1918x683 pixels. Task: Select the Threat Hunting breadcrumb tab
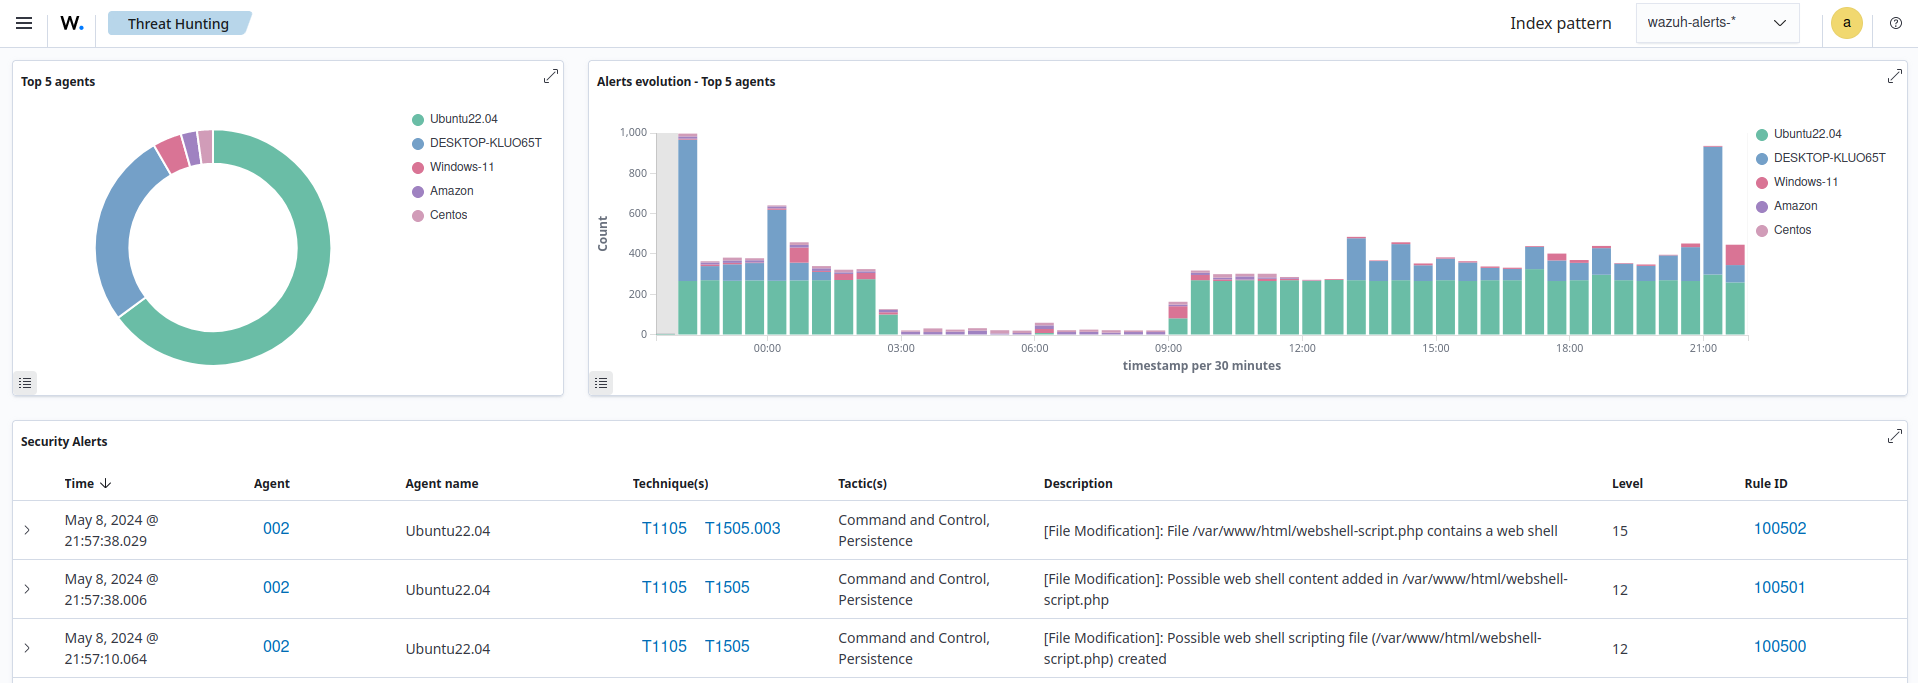(x=178, y=24)
